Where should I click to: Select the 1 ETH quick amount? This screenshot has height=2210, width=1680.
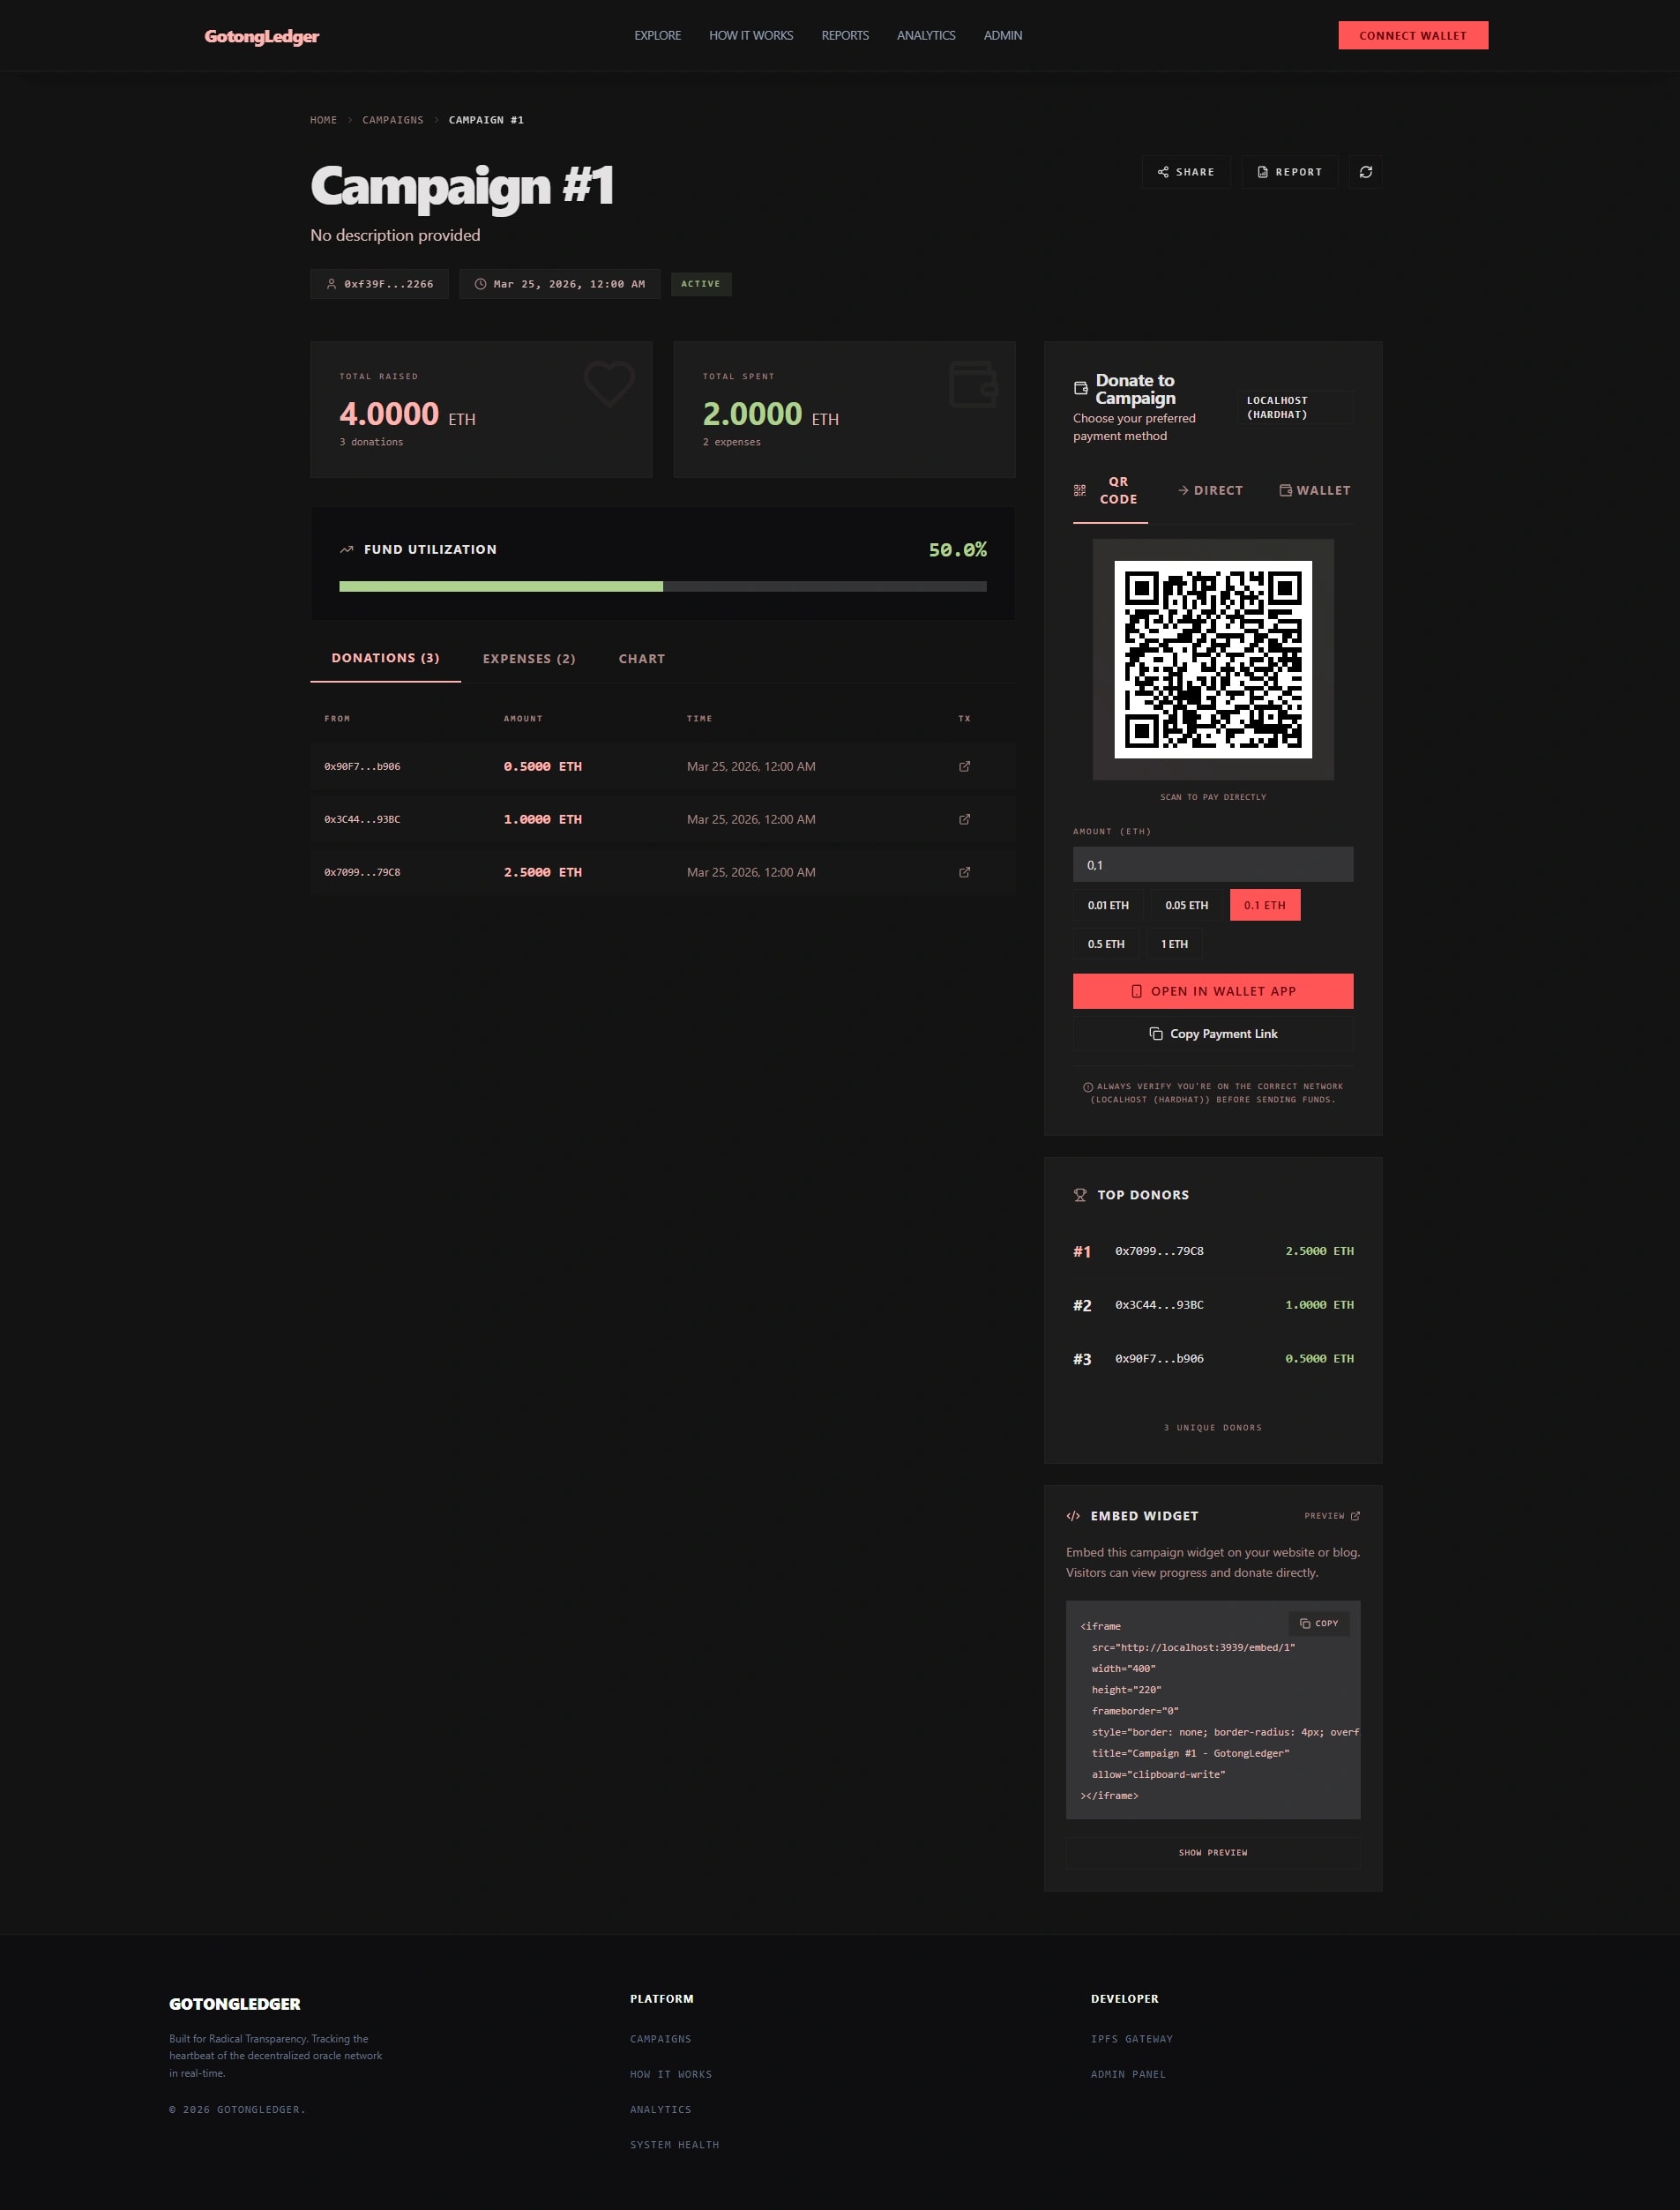pos(1174,943)
